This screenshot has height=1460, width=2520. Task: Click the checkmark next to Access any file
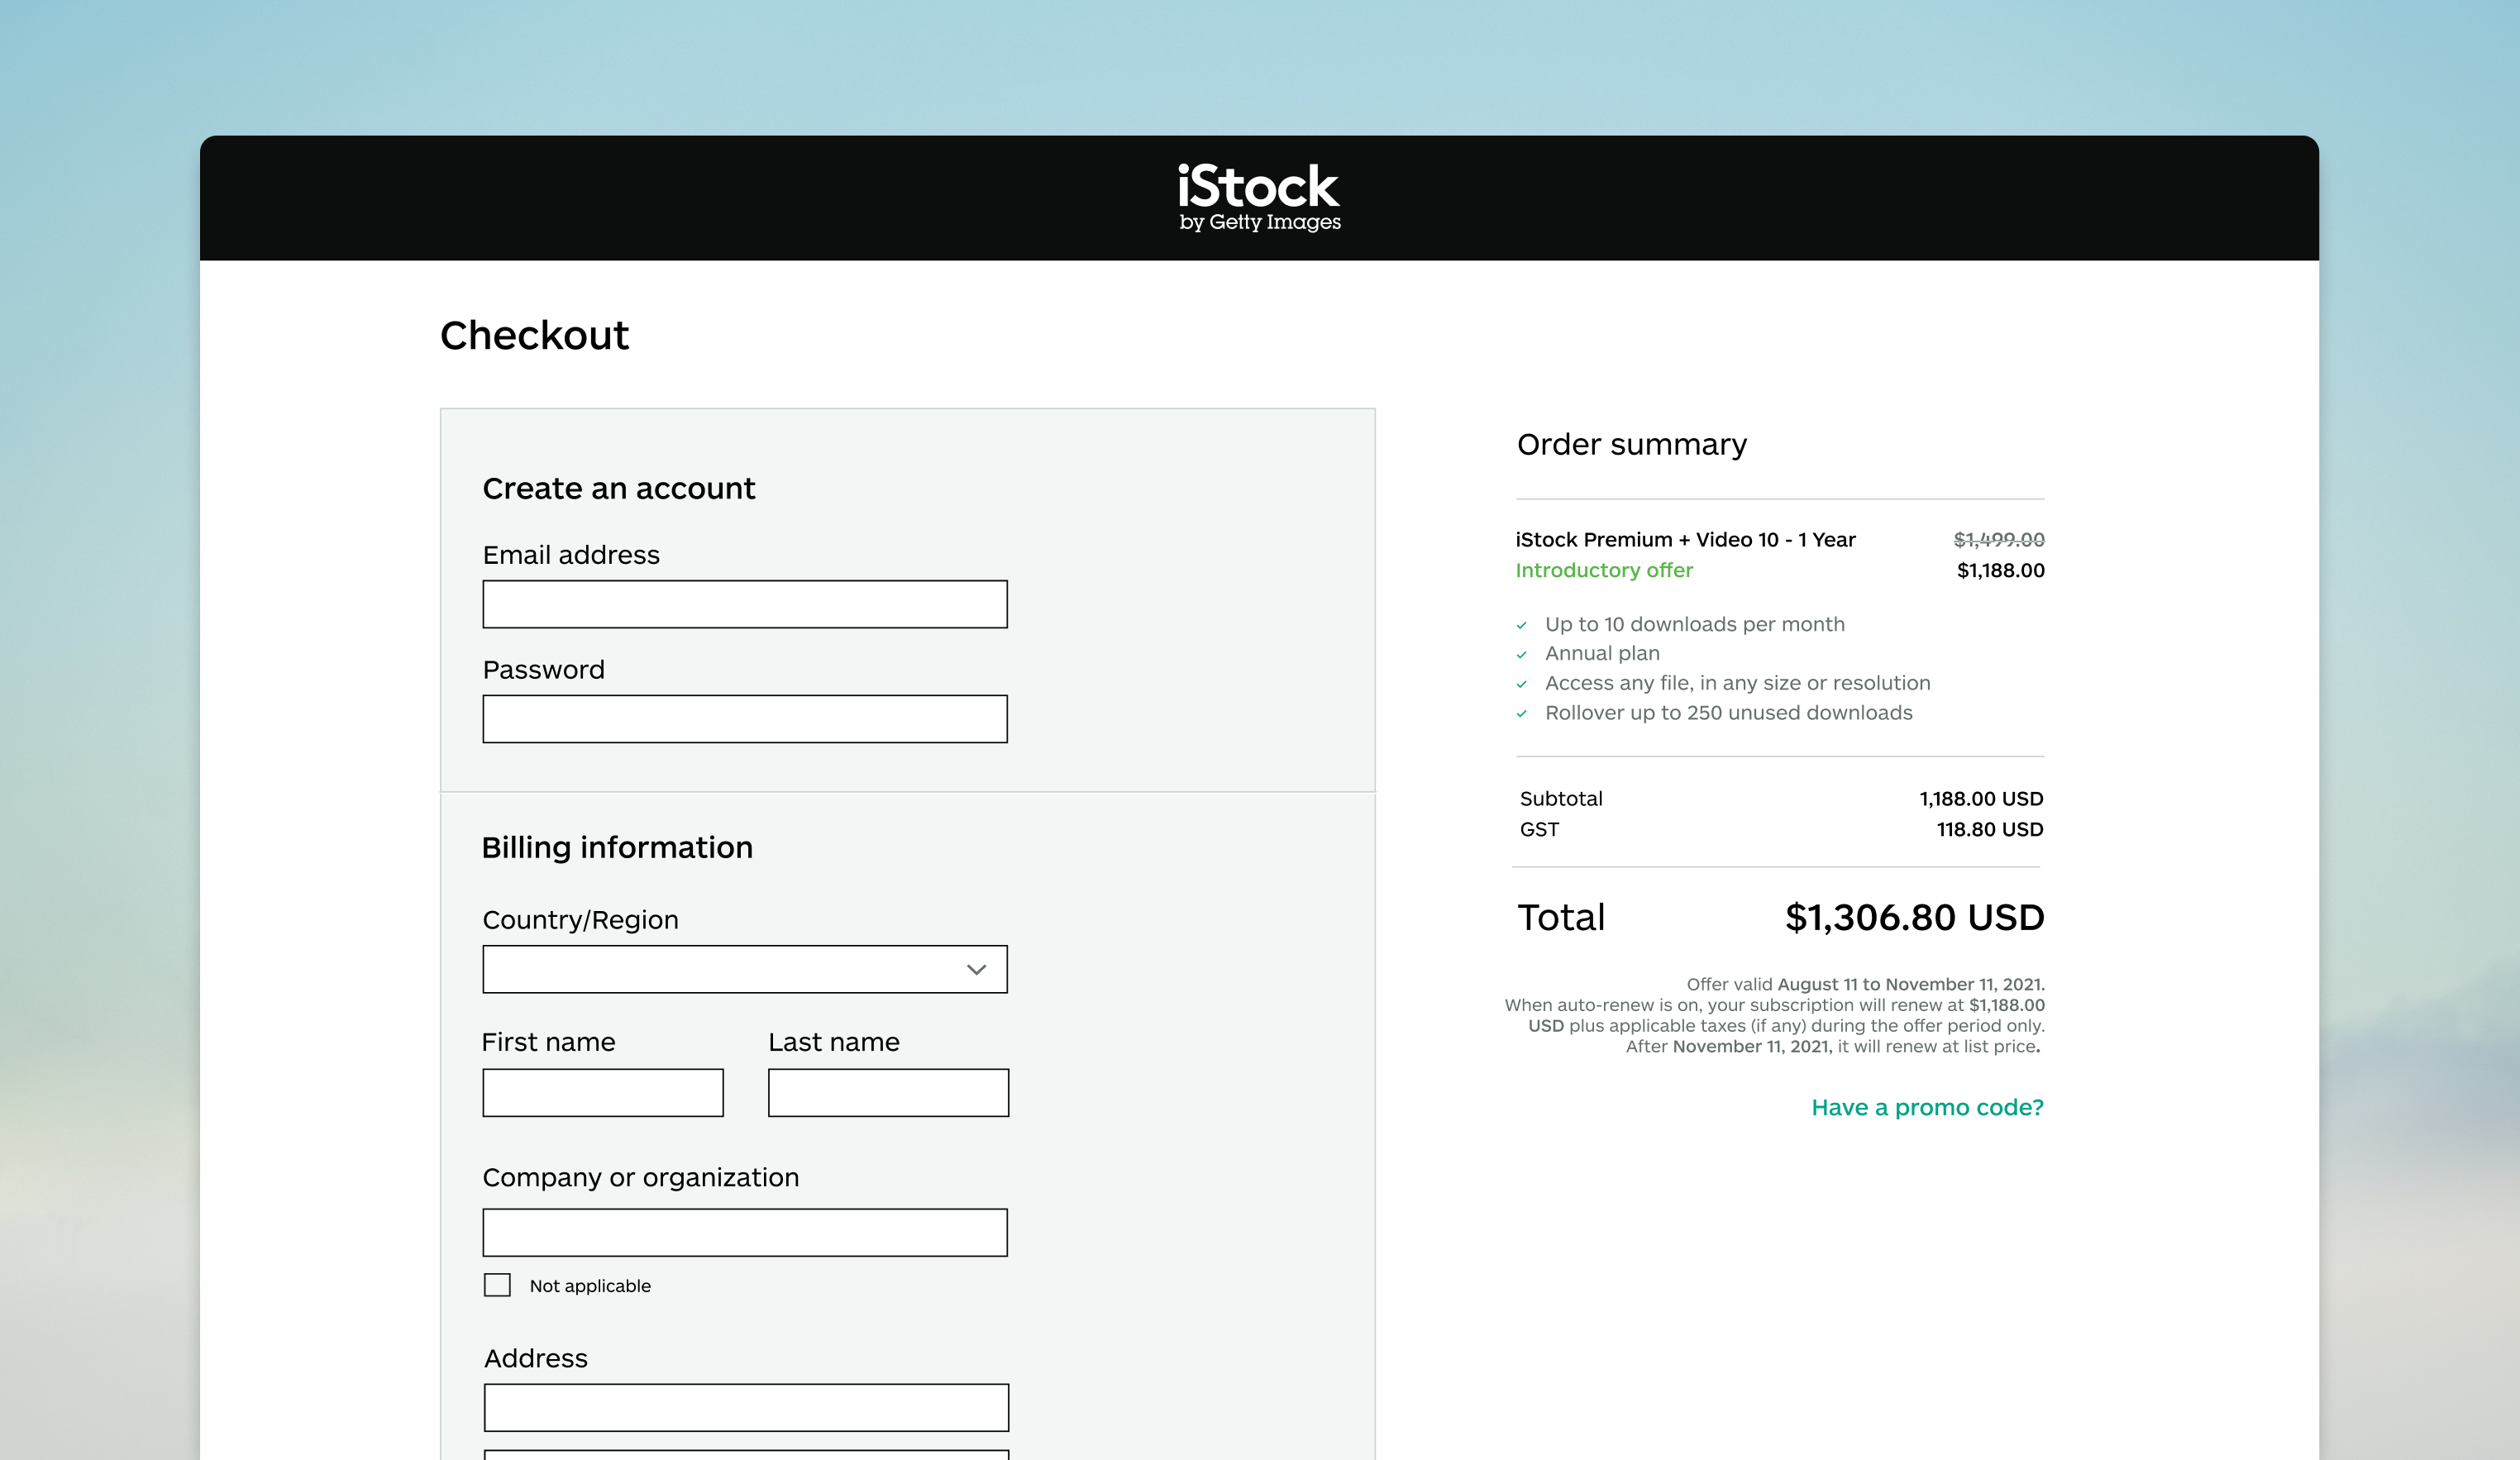pyautogui.click(x=1522, y=685)
